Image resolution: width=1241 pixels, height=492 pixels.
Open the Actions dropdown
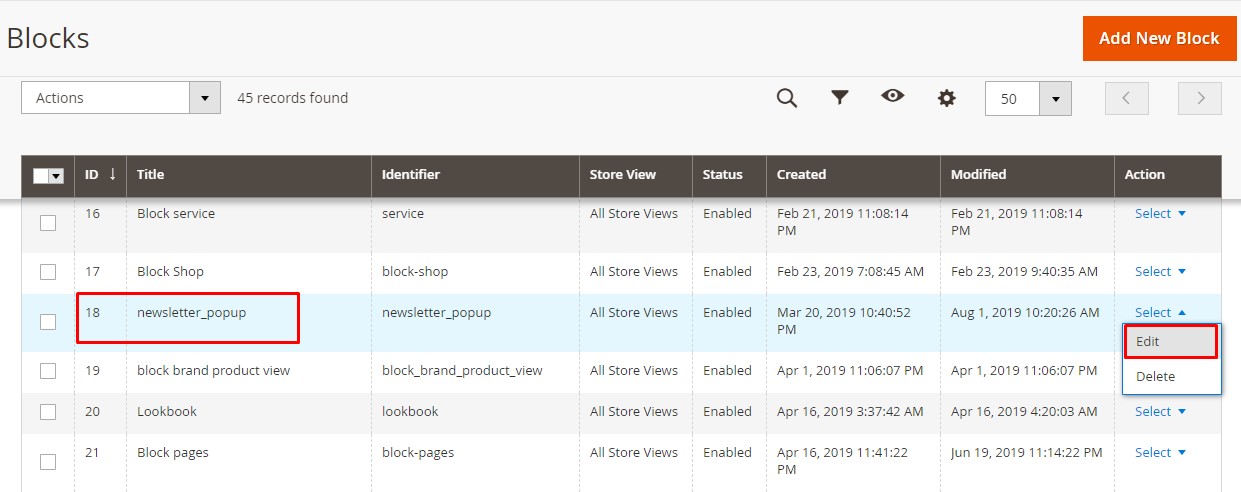(120, 98)
